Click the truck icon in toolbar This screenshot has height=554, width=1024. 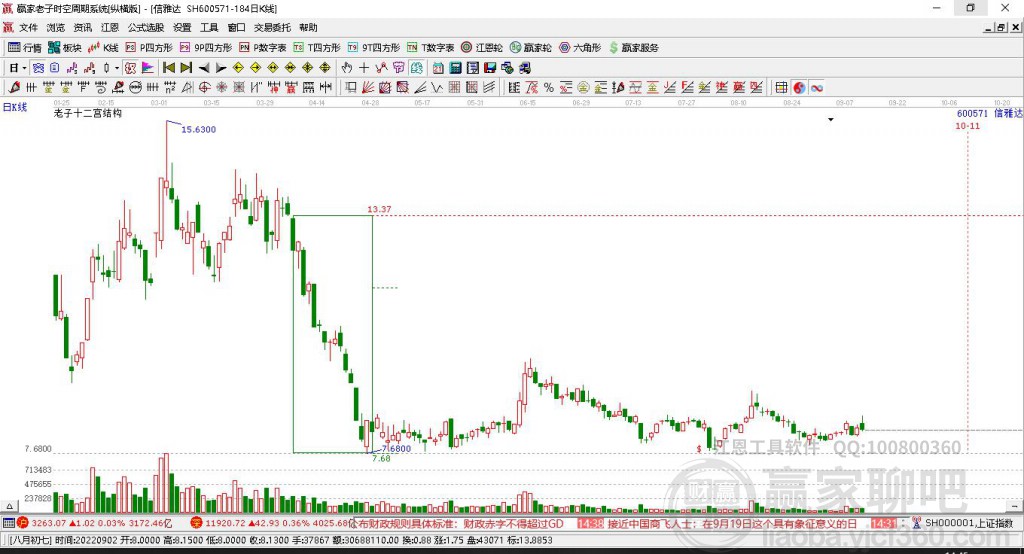click(524, 68)
